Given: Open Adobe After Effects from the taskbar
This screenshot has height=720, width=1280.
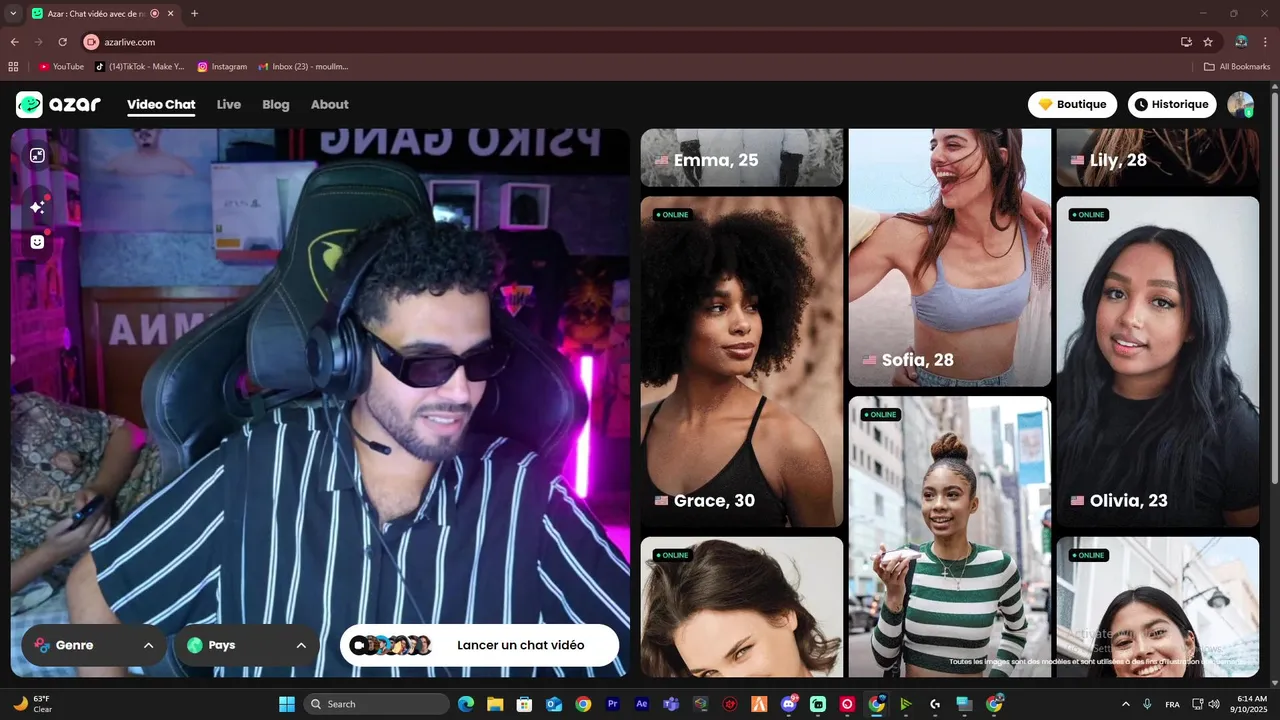Looking at the screenshot, I should coord(642,704).
